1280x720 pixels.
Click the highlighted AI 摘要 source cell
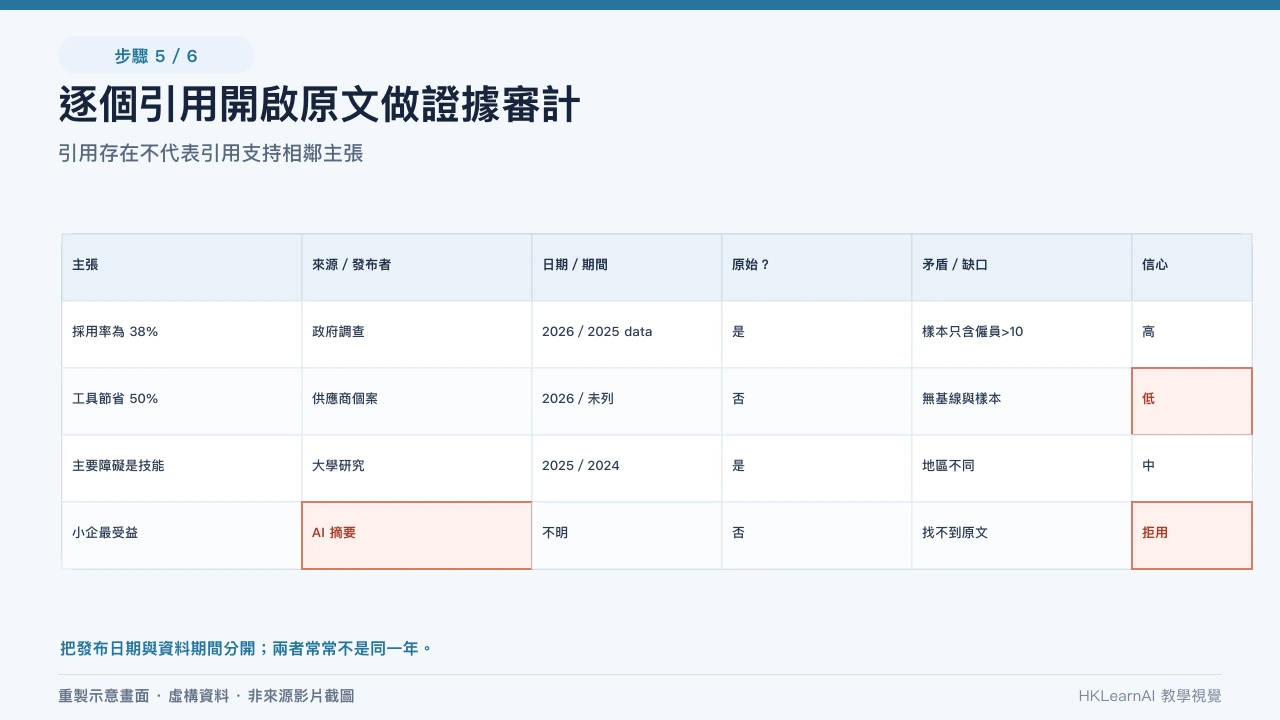[x=417, y=535]
